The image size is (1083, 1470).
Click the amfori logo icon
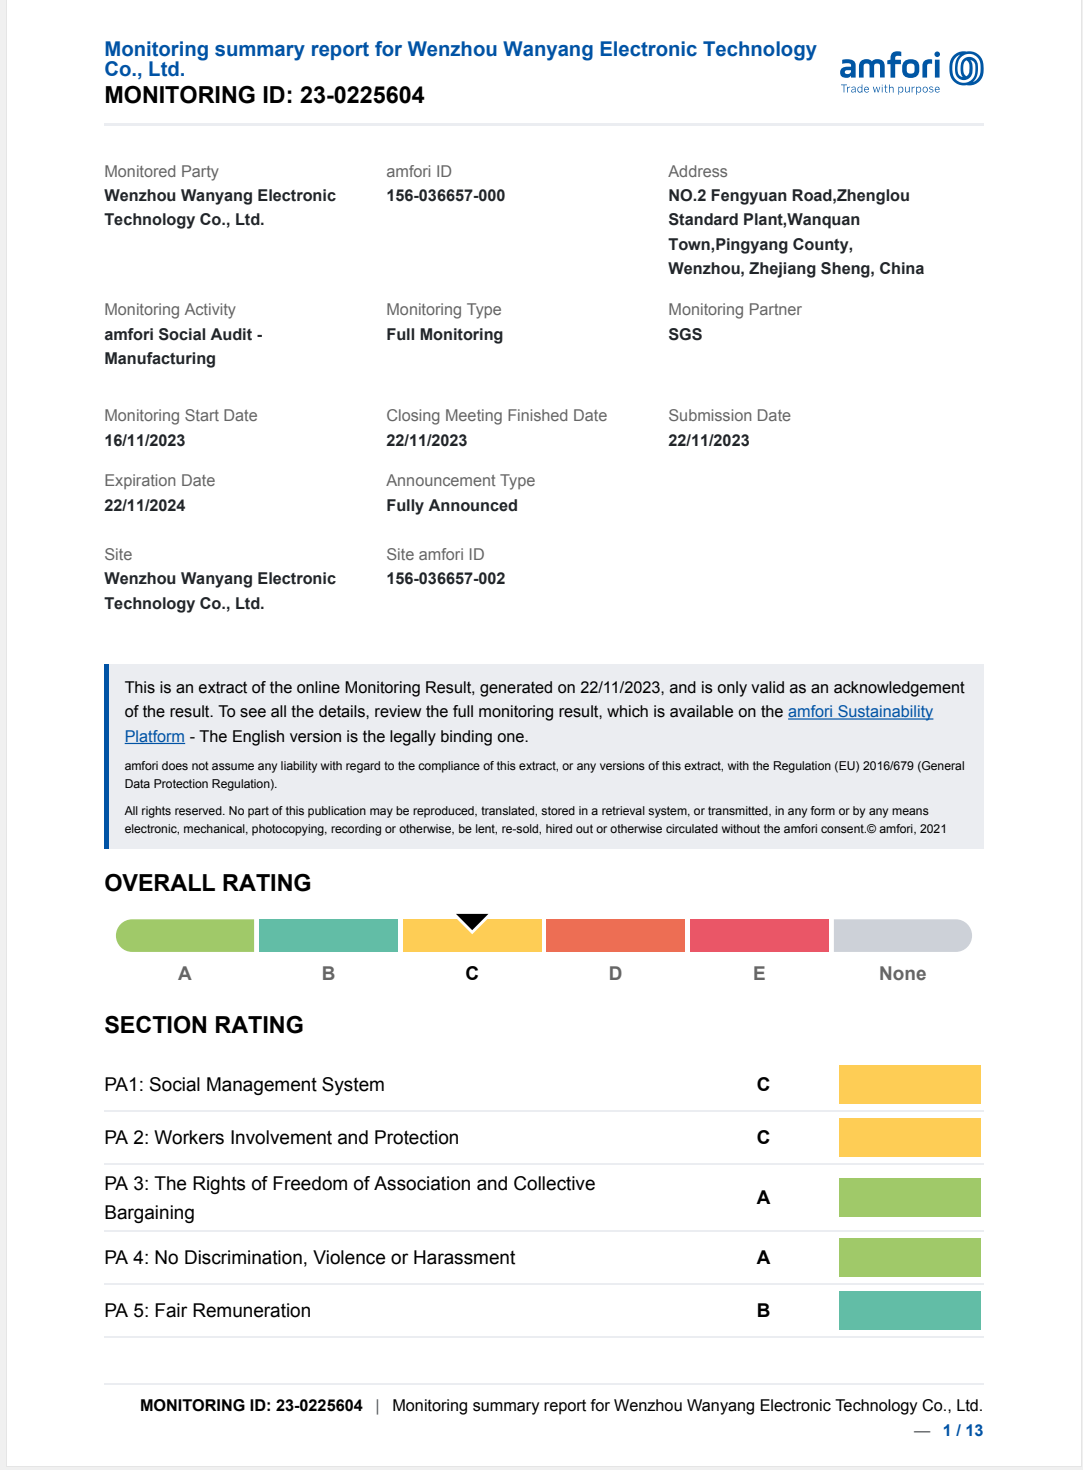[966, 68]
